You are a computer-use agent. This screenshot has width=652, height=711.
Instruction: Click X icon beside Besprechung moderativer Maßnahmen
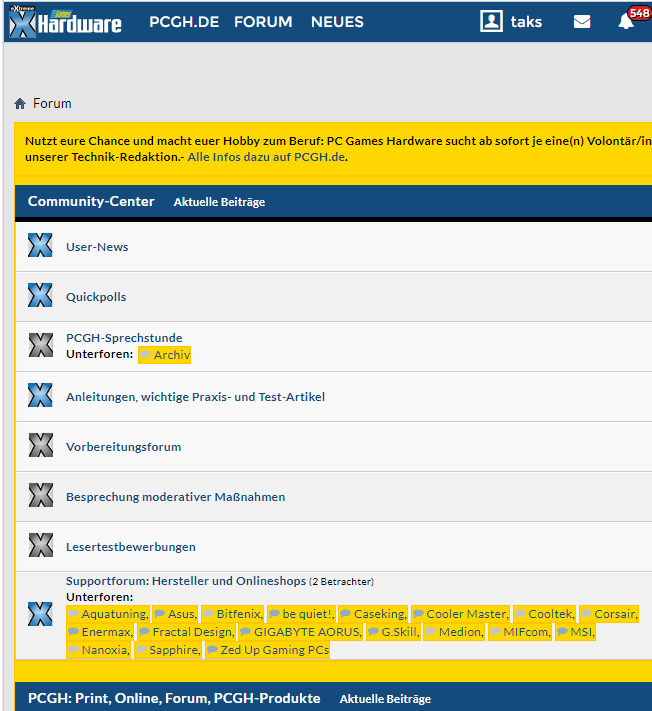pyautogui.click(x=40, y=495)
